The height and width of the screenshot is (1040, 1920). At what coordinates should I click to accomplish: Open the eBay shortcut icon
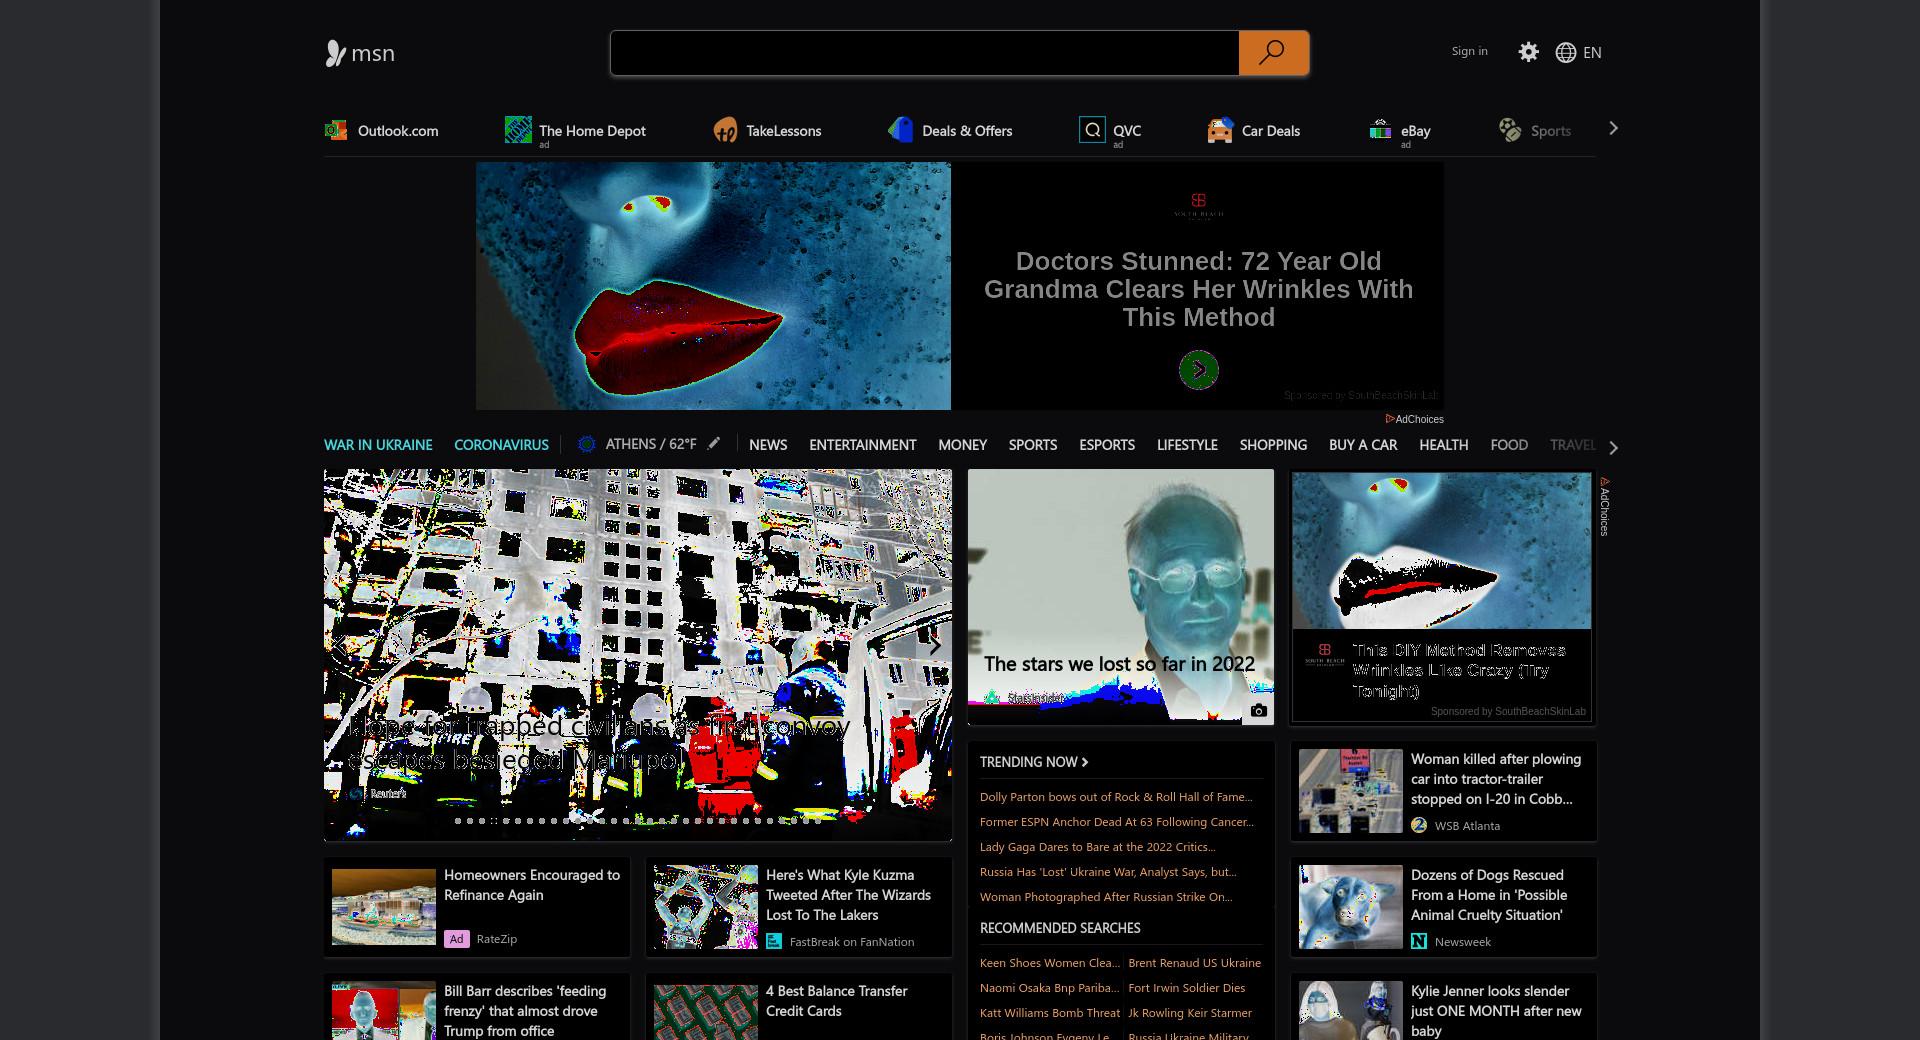pyautogui.click(x=1380, y=130)
